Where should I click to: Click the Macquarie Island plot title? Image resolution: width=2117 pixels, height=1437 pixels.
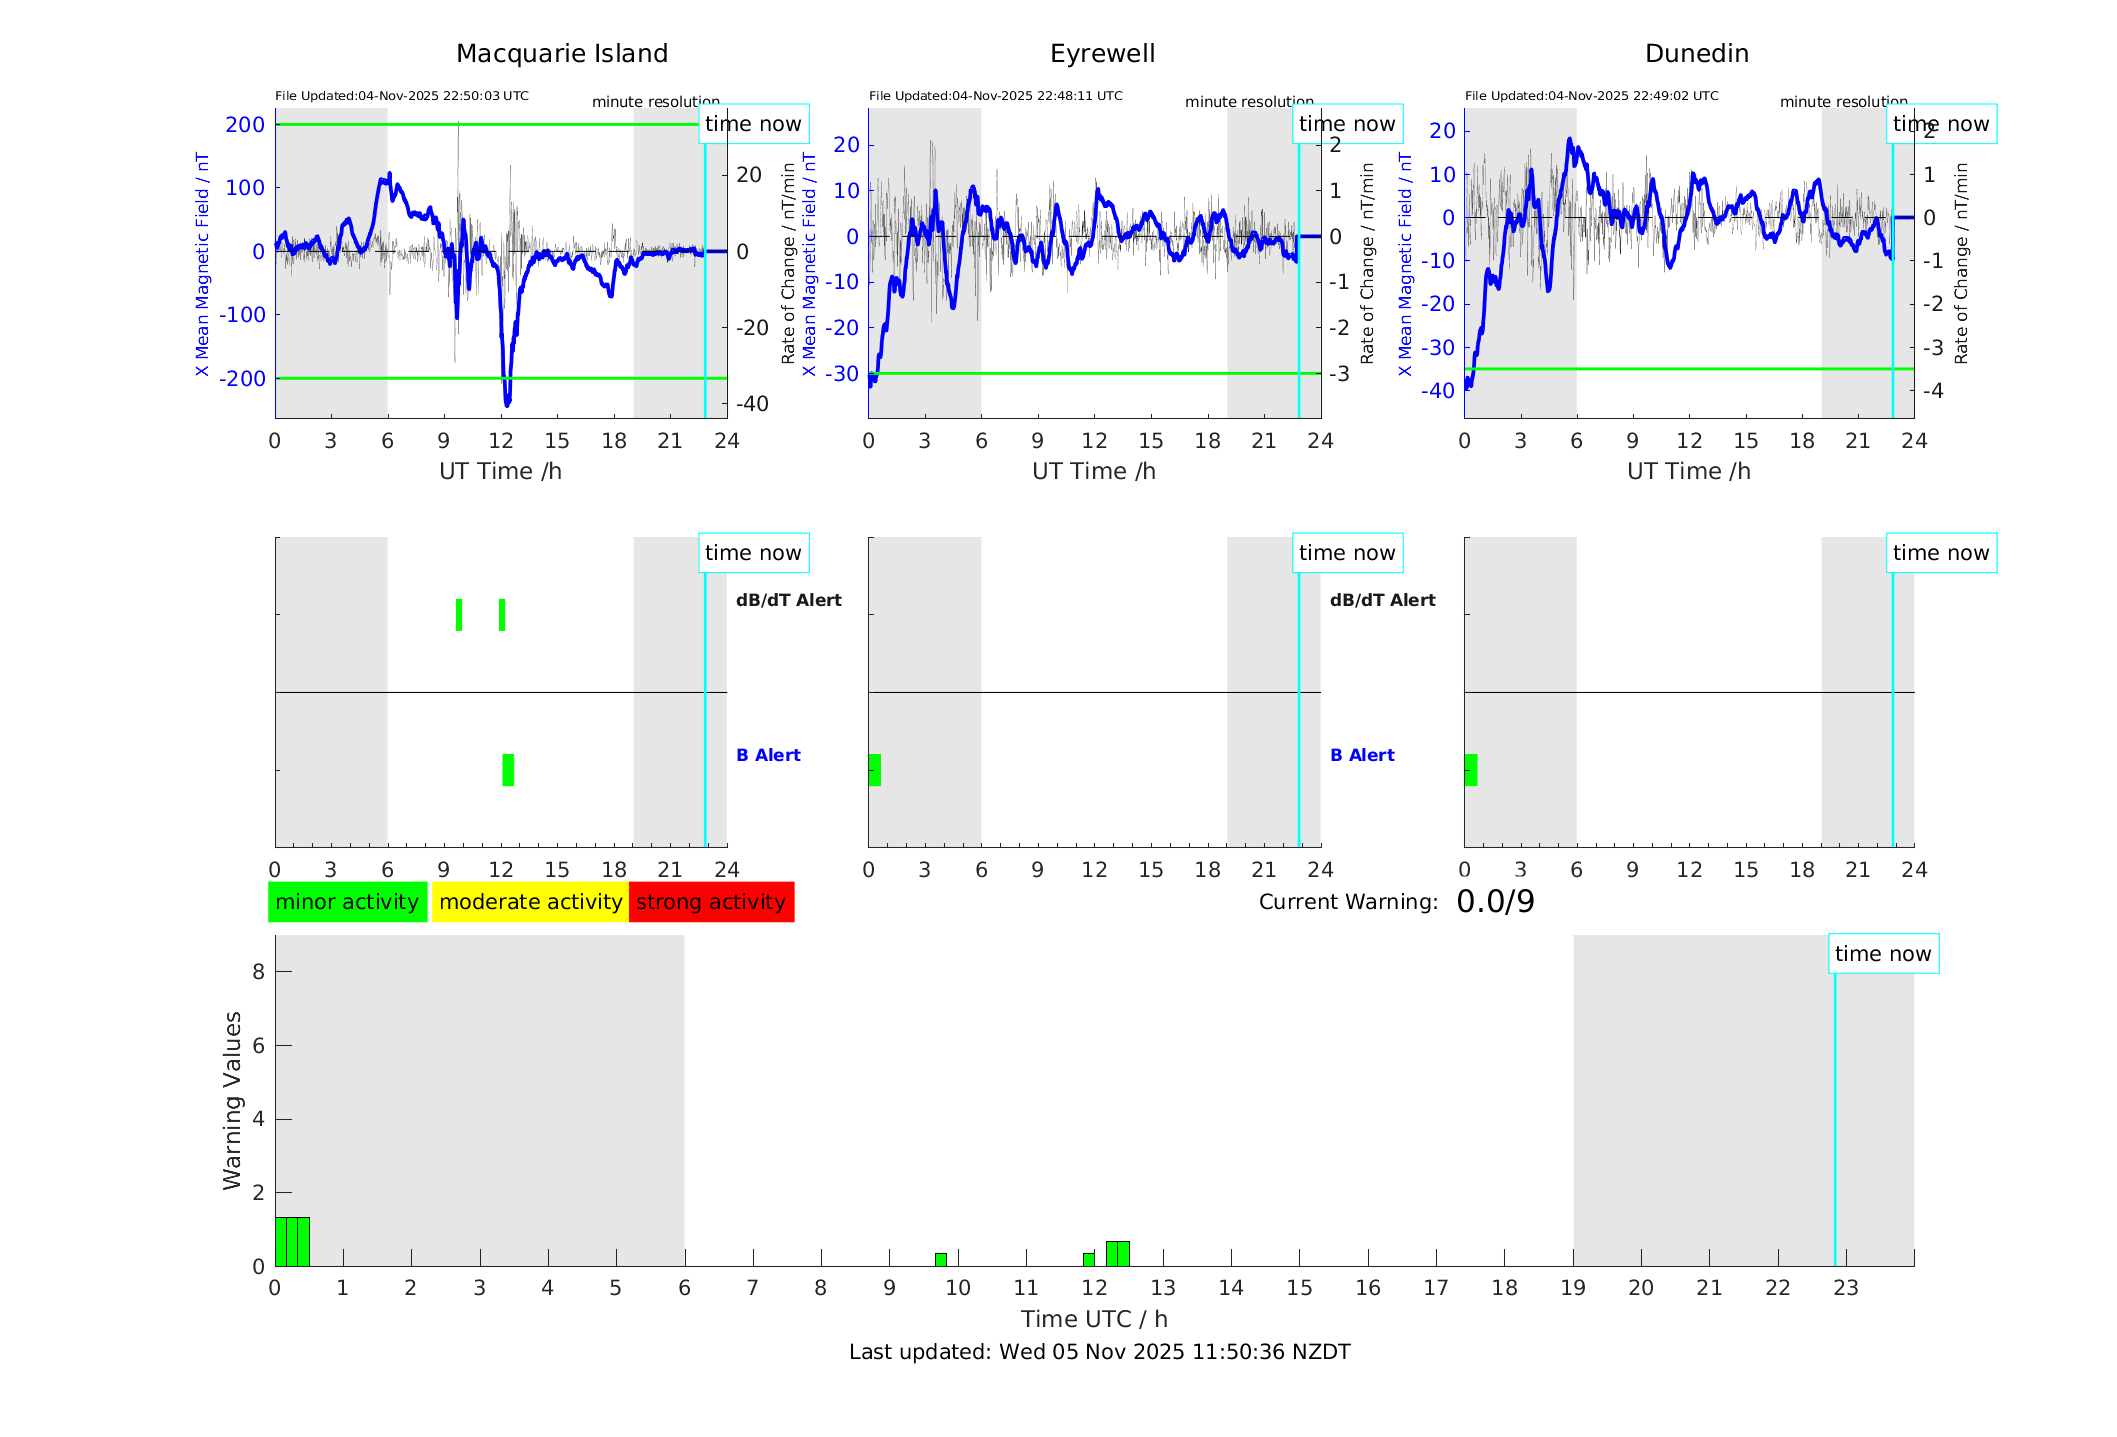click(x=562, y=54)
